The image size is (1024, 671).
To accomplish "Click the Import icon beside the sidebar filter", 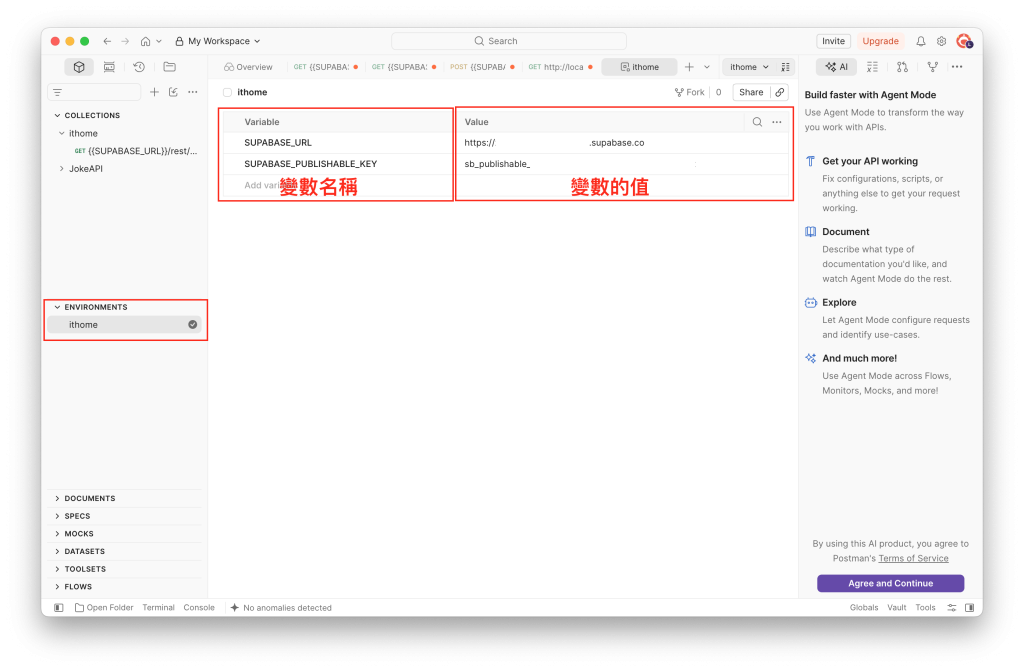I will tap(173, 92).
